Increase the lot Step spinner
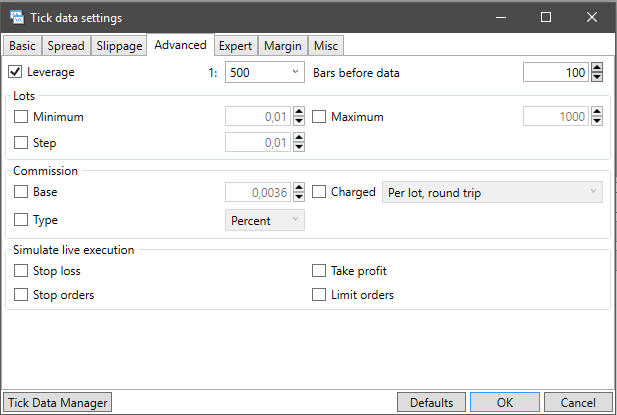 click(x=299, y=138)
